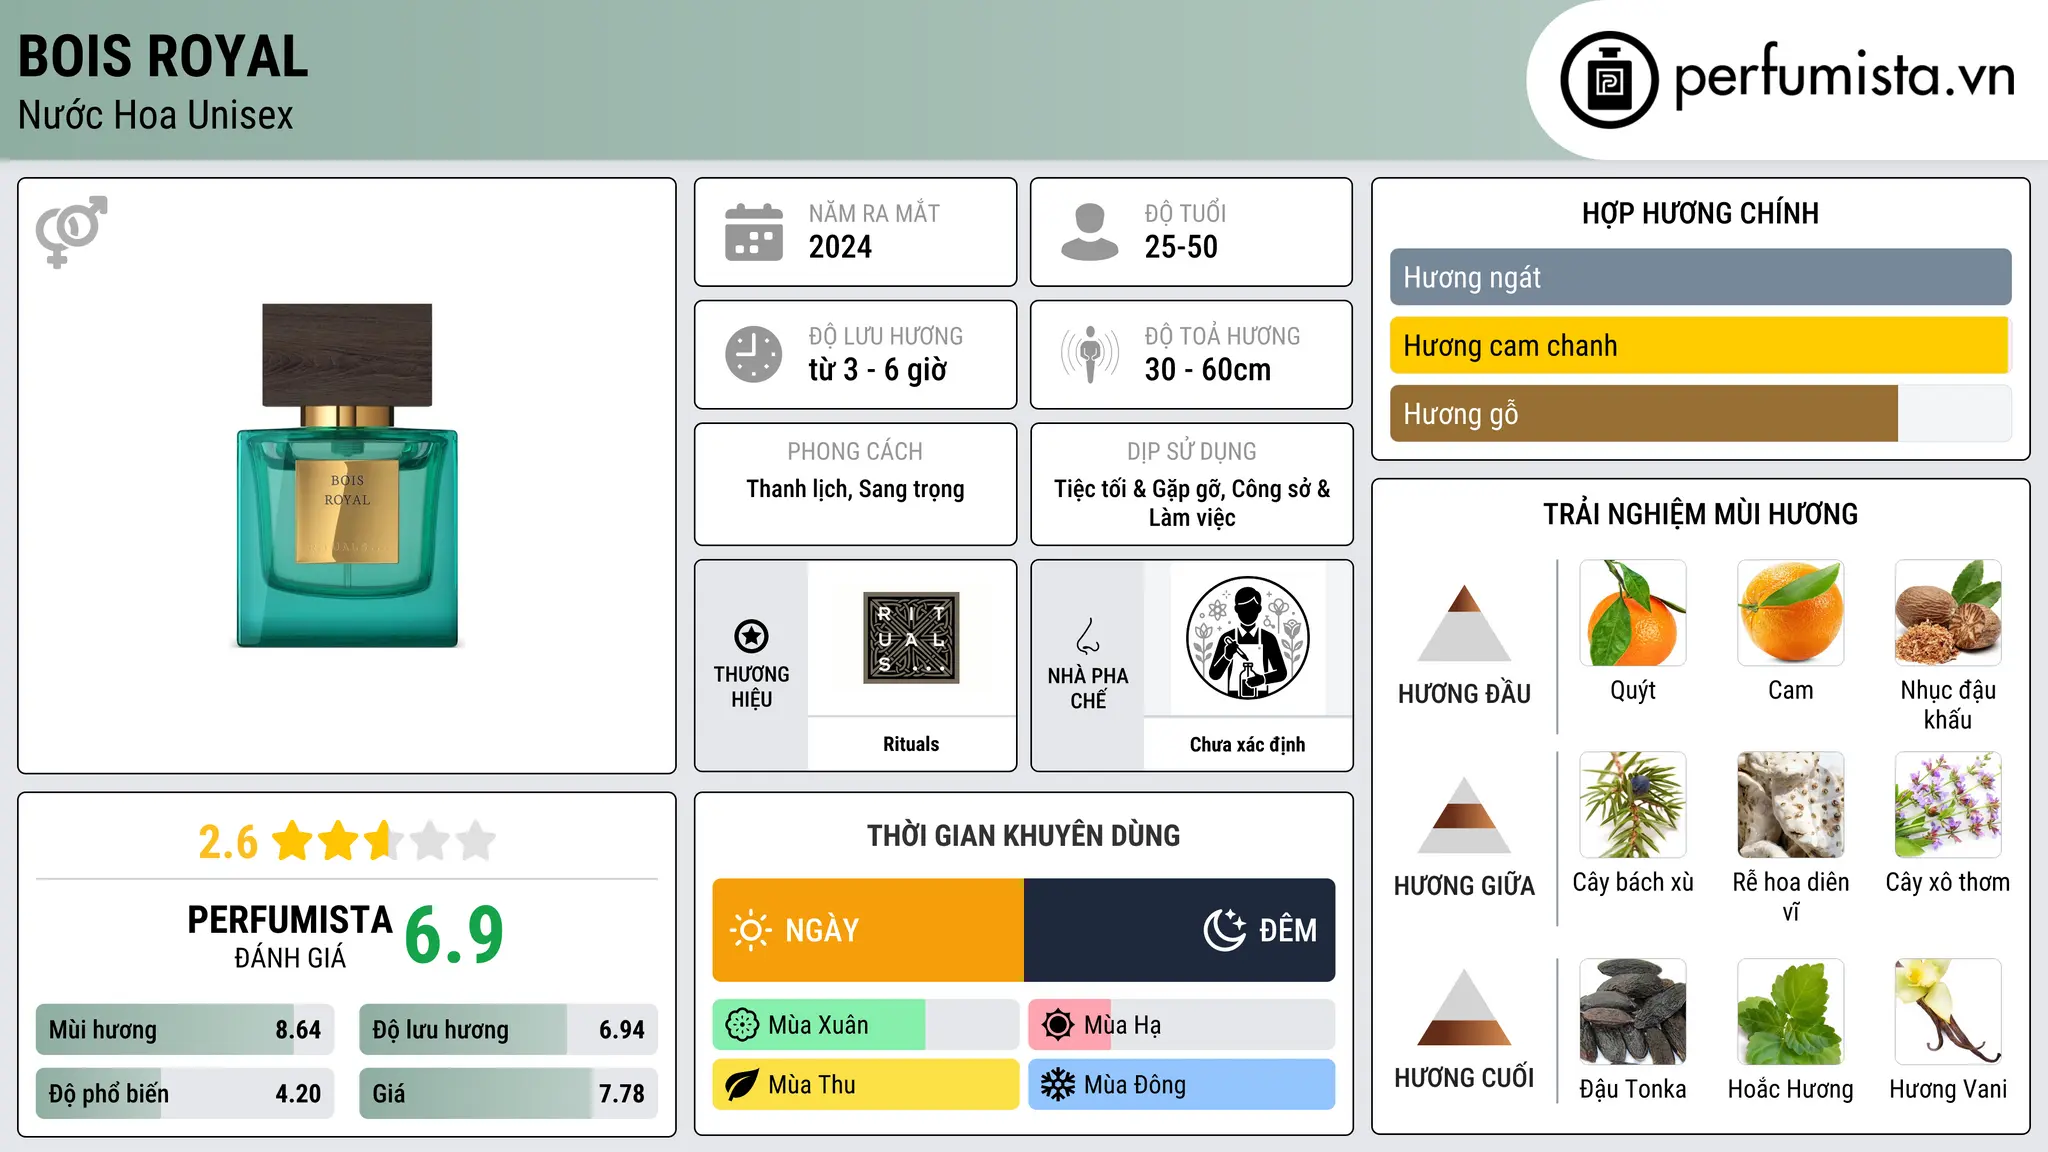The height and width of the screenshot is (1152, 2048).
Task: Click the Mùi hương 8.64 rating bar
Action: 185,1029
